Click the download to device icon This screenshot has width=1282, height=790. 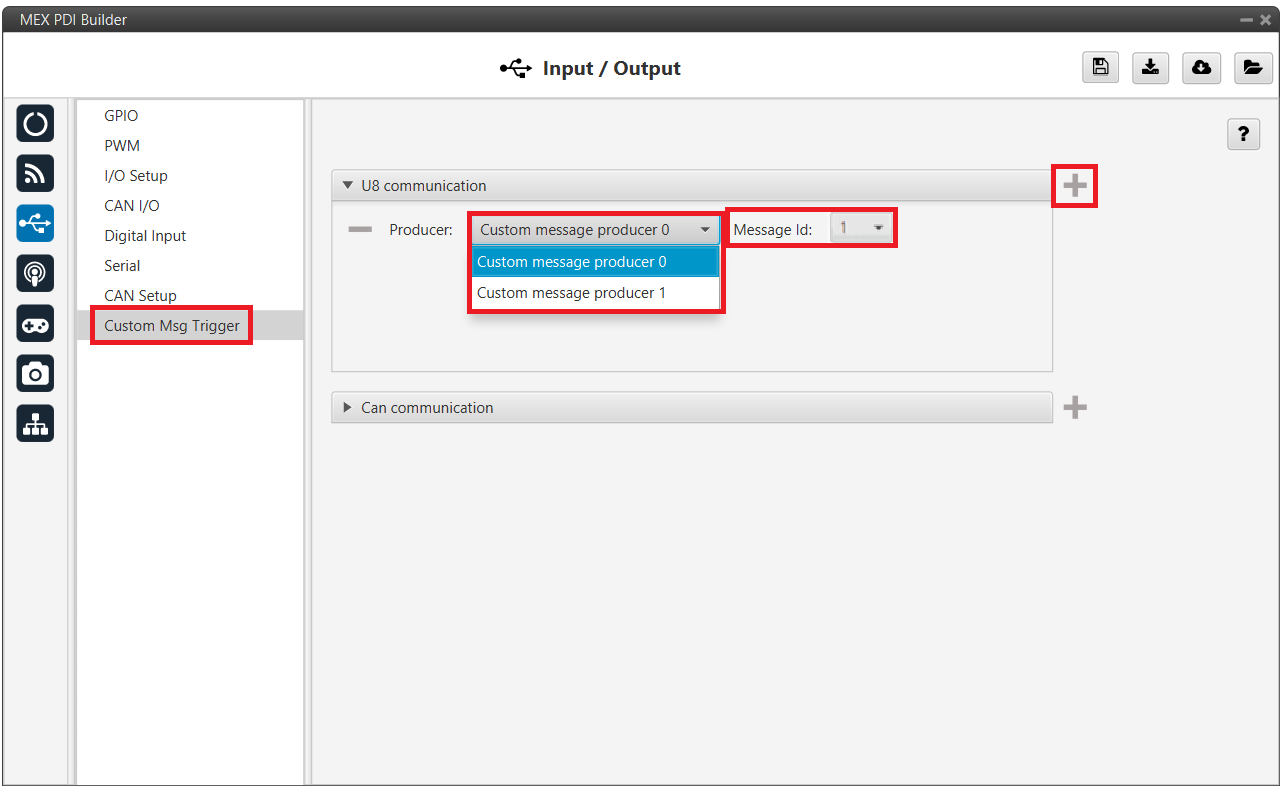coord(1151,68)
